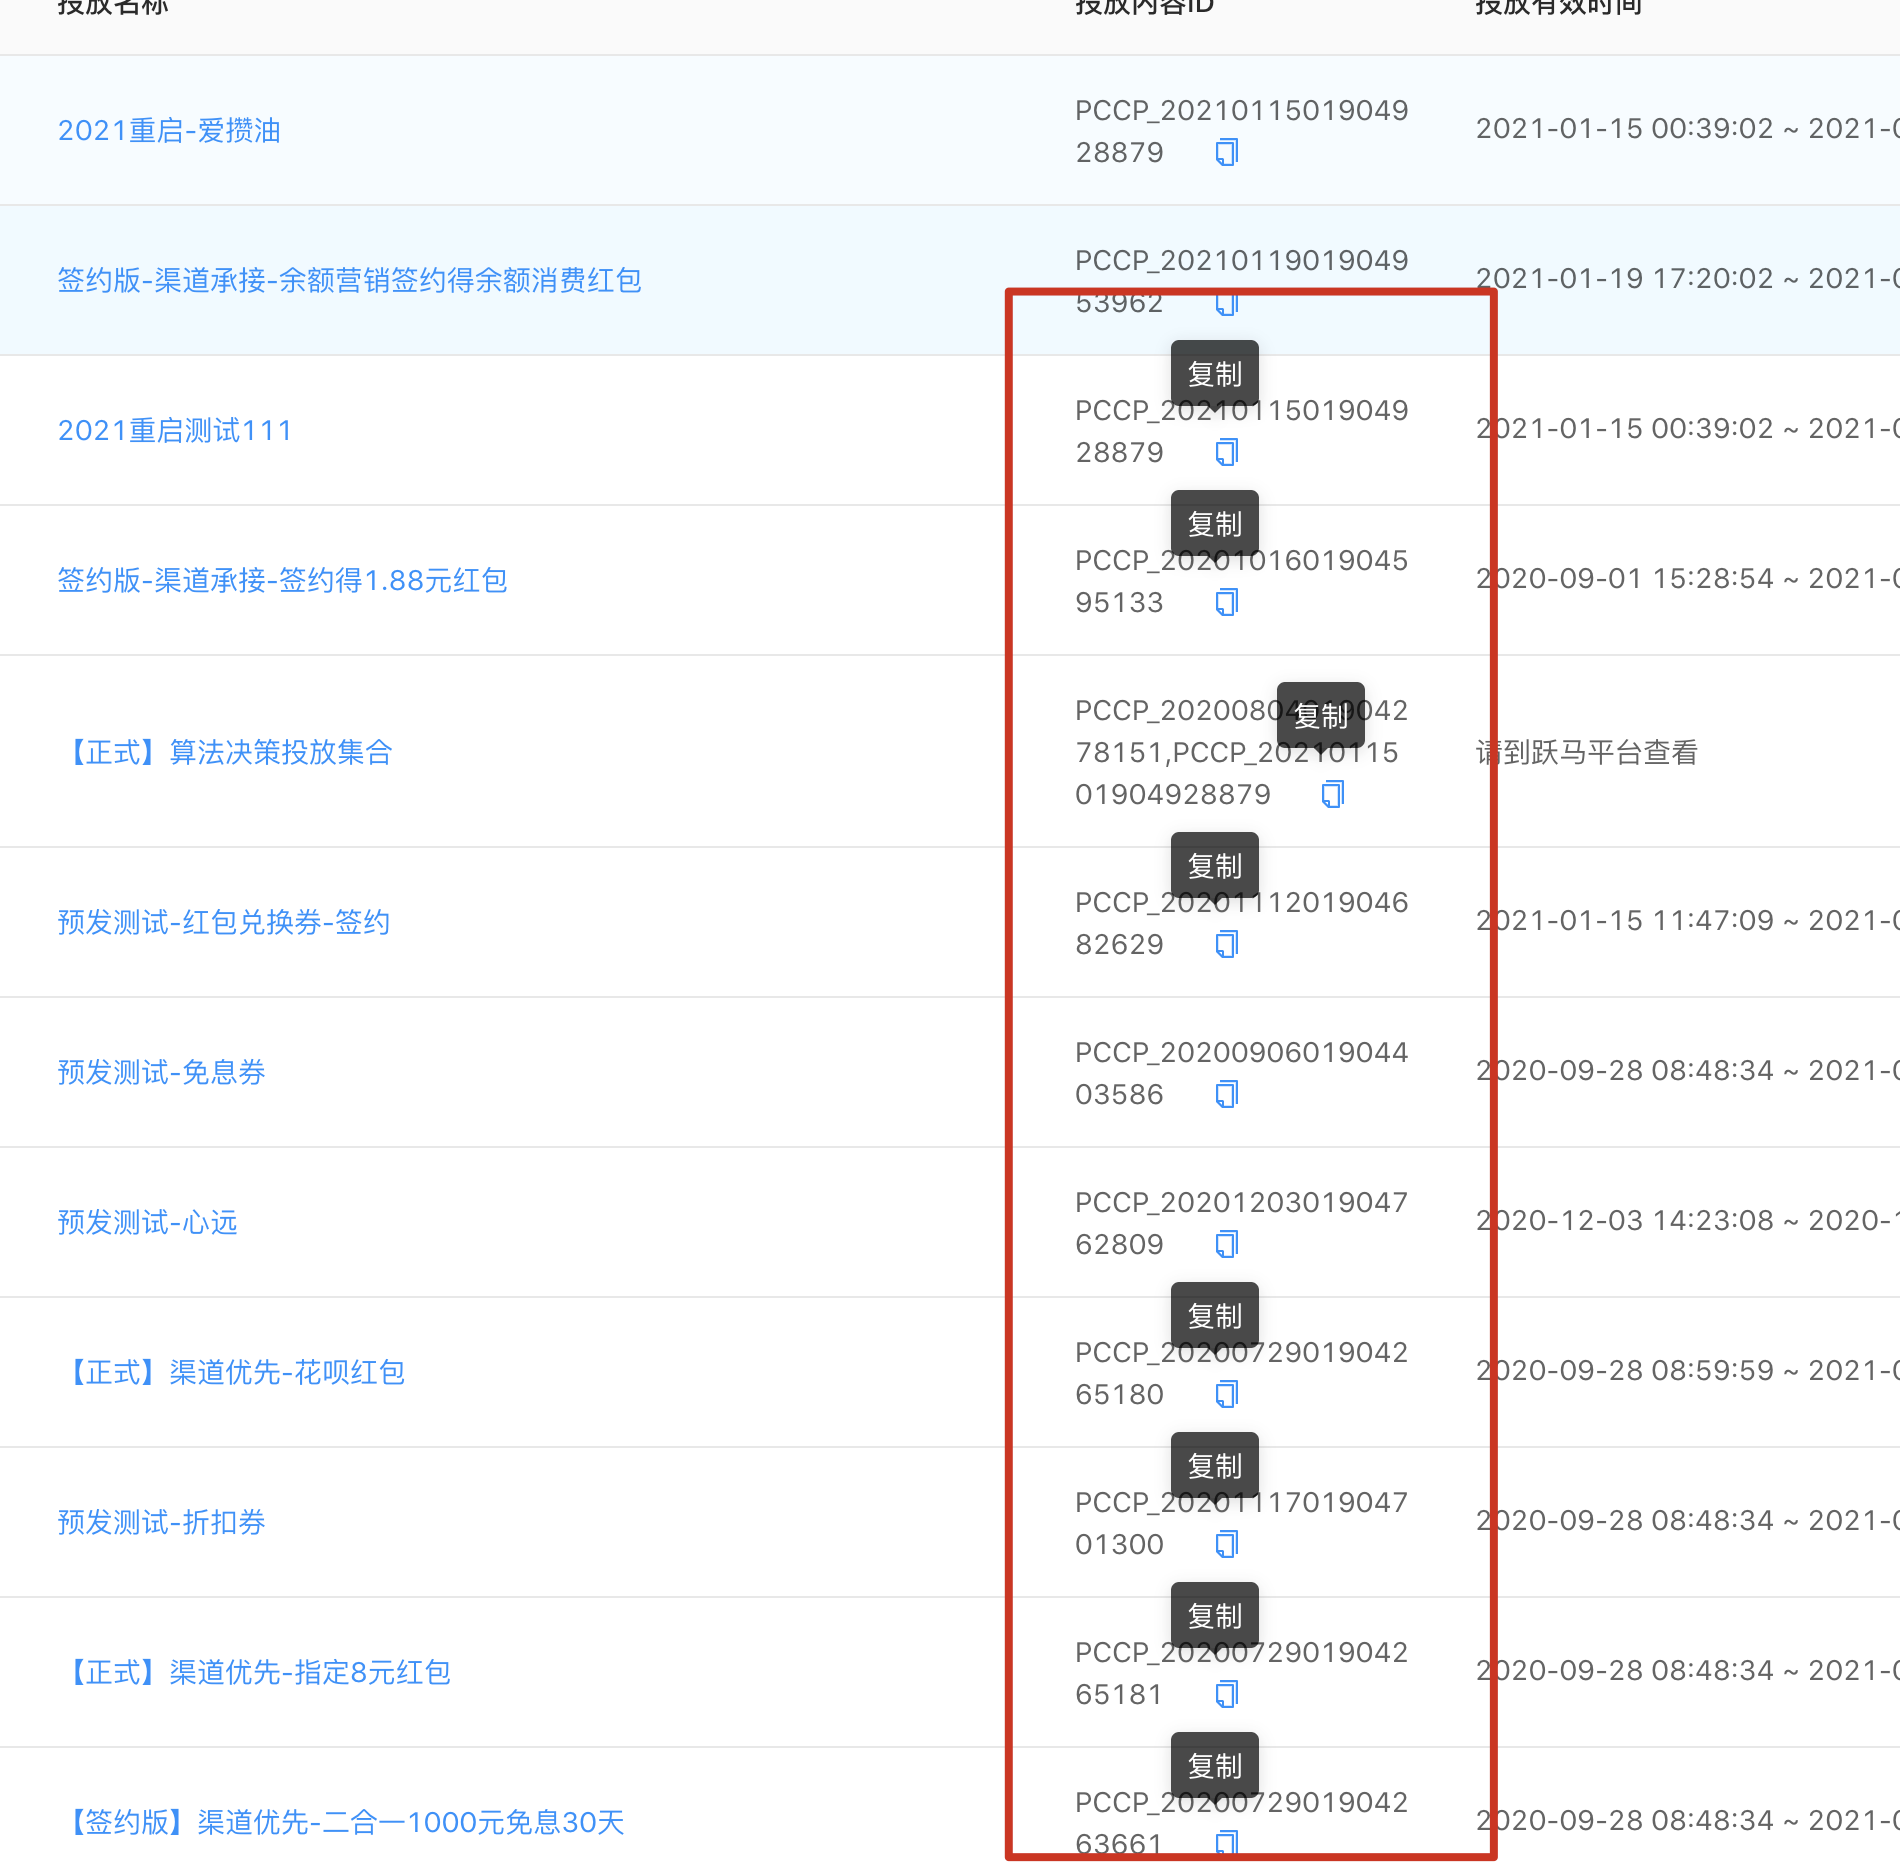Open 预发测试-免息券 link
The height and width of the screenshot is (1874, 1900).
click(161, 1072)
